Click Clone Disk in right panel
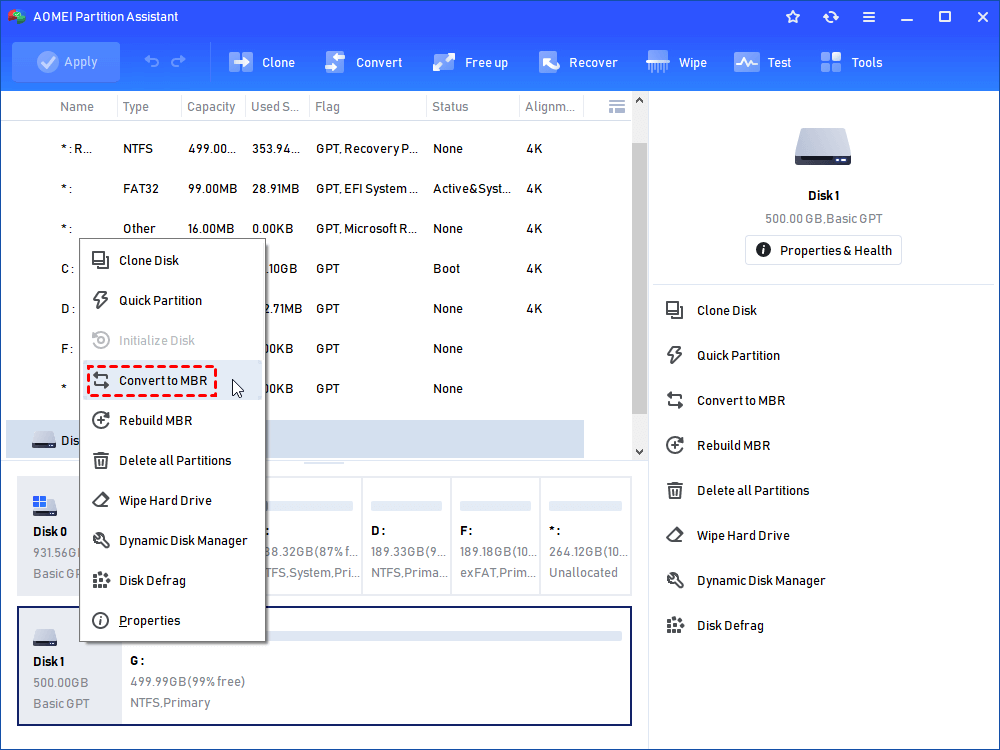 coord(711,311)
